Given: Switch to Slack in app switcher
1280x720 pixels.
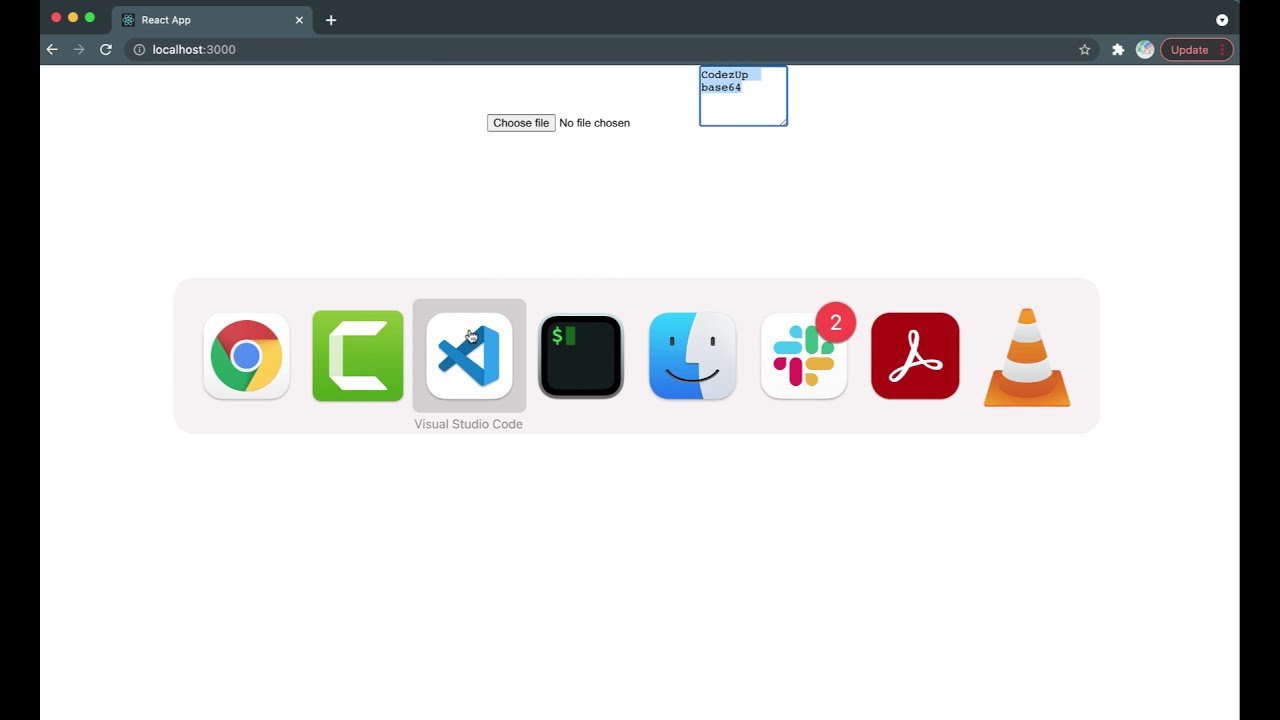Looking at the screenshot, I should click(804, 356).
